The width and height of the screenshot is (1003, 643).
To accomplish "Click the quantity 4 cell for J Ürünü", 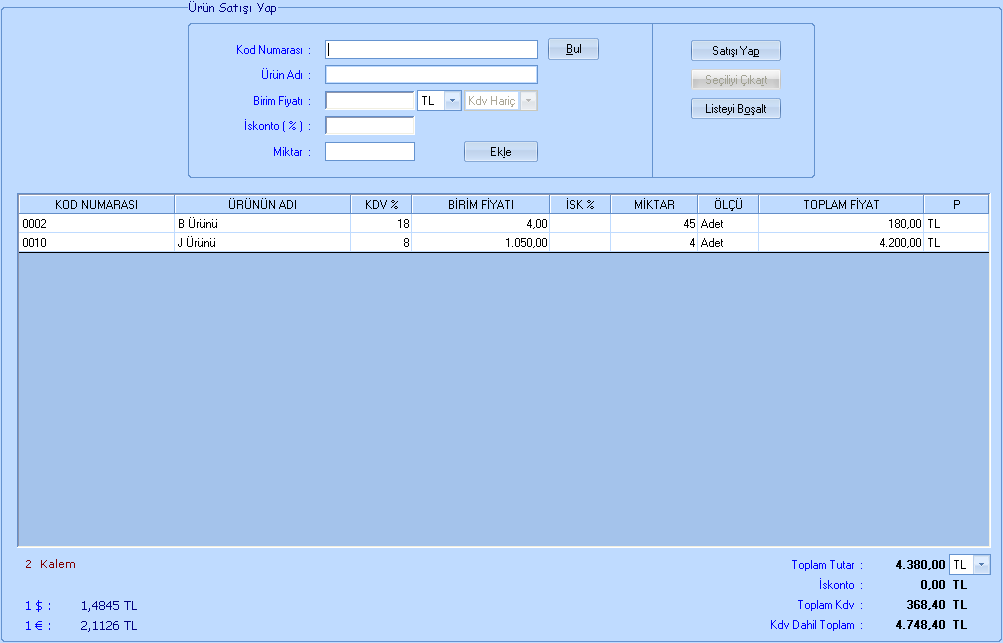I will tap(654, 242).
